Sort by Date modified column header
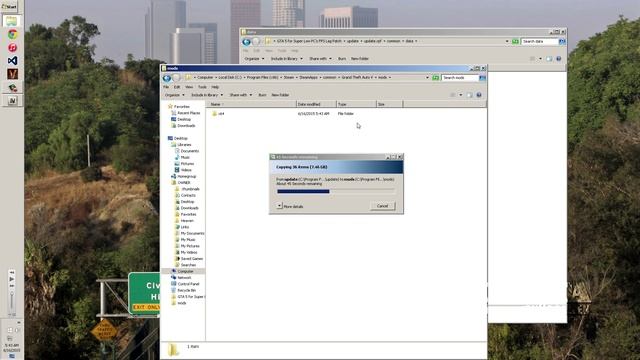This screenshot has height=360, width=640. point(316,104)
